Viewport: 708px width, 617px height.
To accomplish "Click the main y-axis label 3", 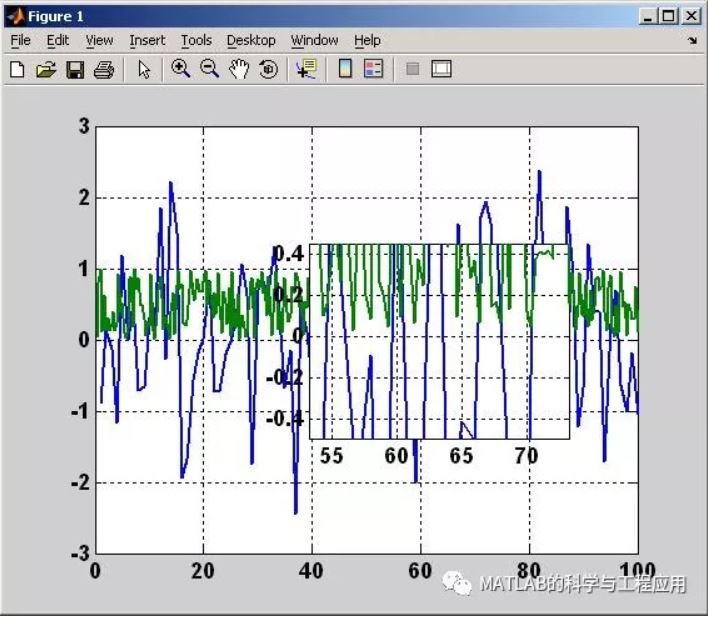I will pos(84,126).
